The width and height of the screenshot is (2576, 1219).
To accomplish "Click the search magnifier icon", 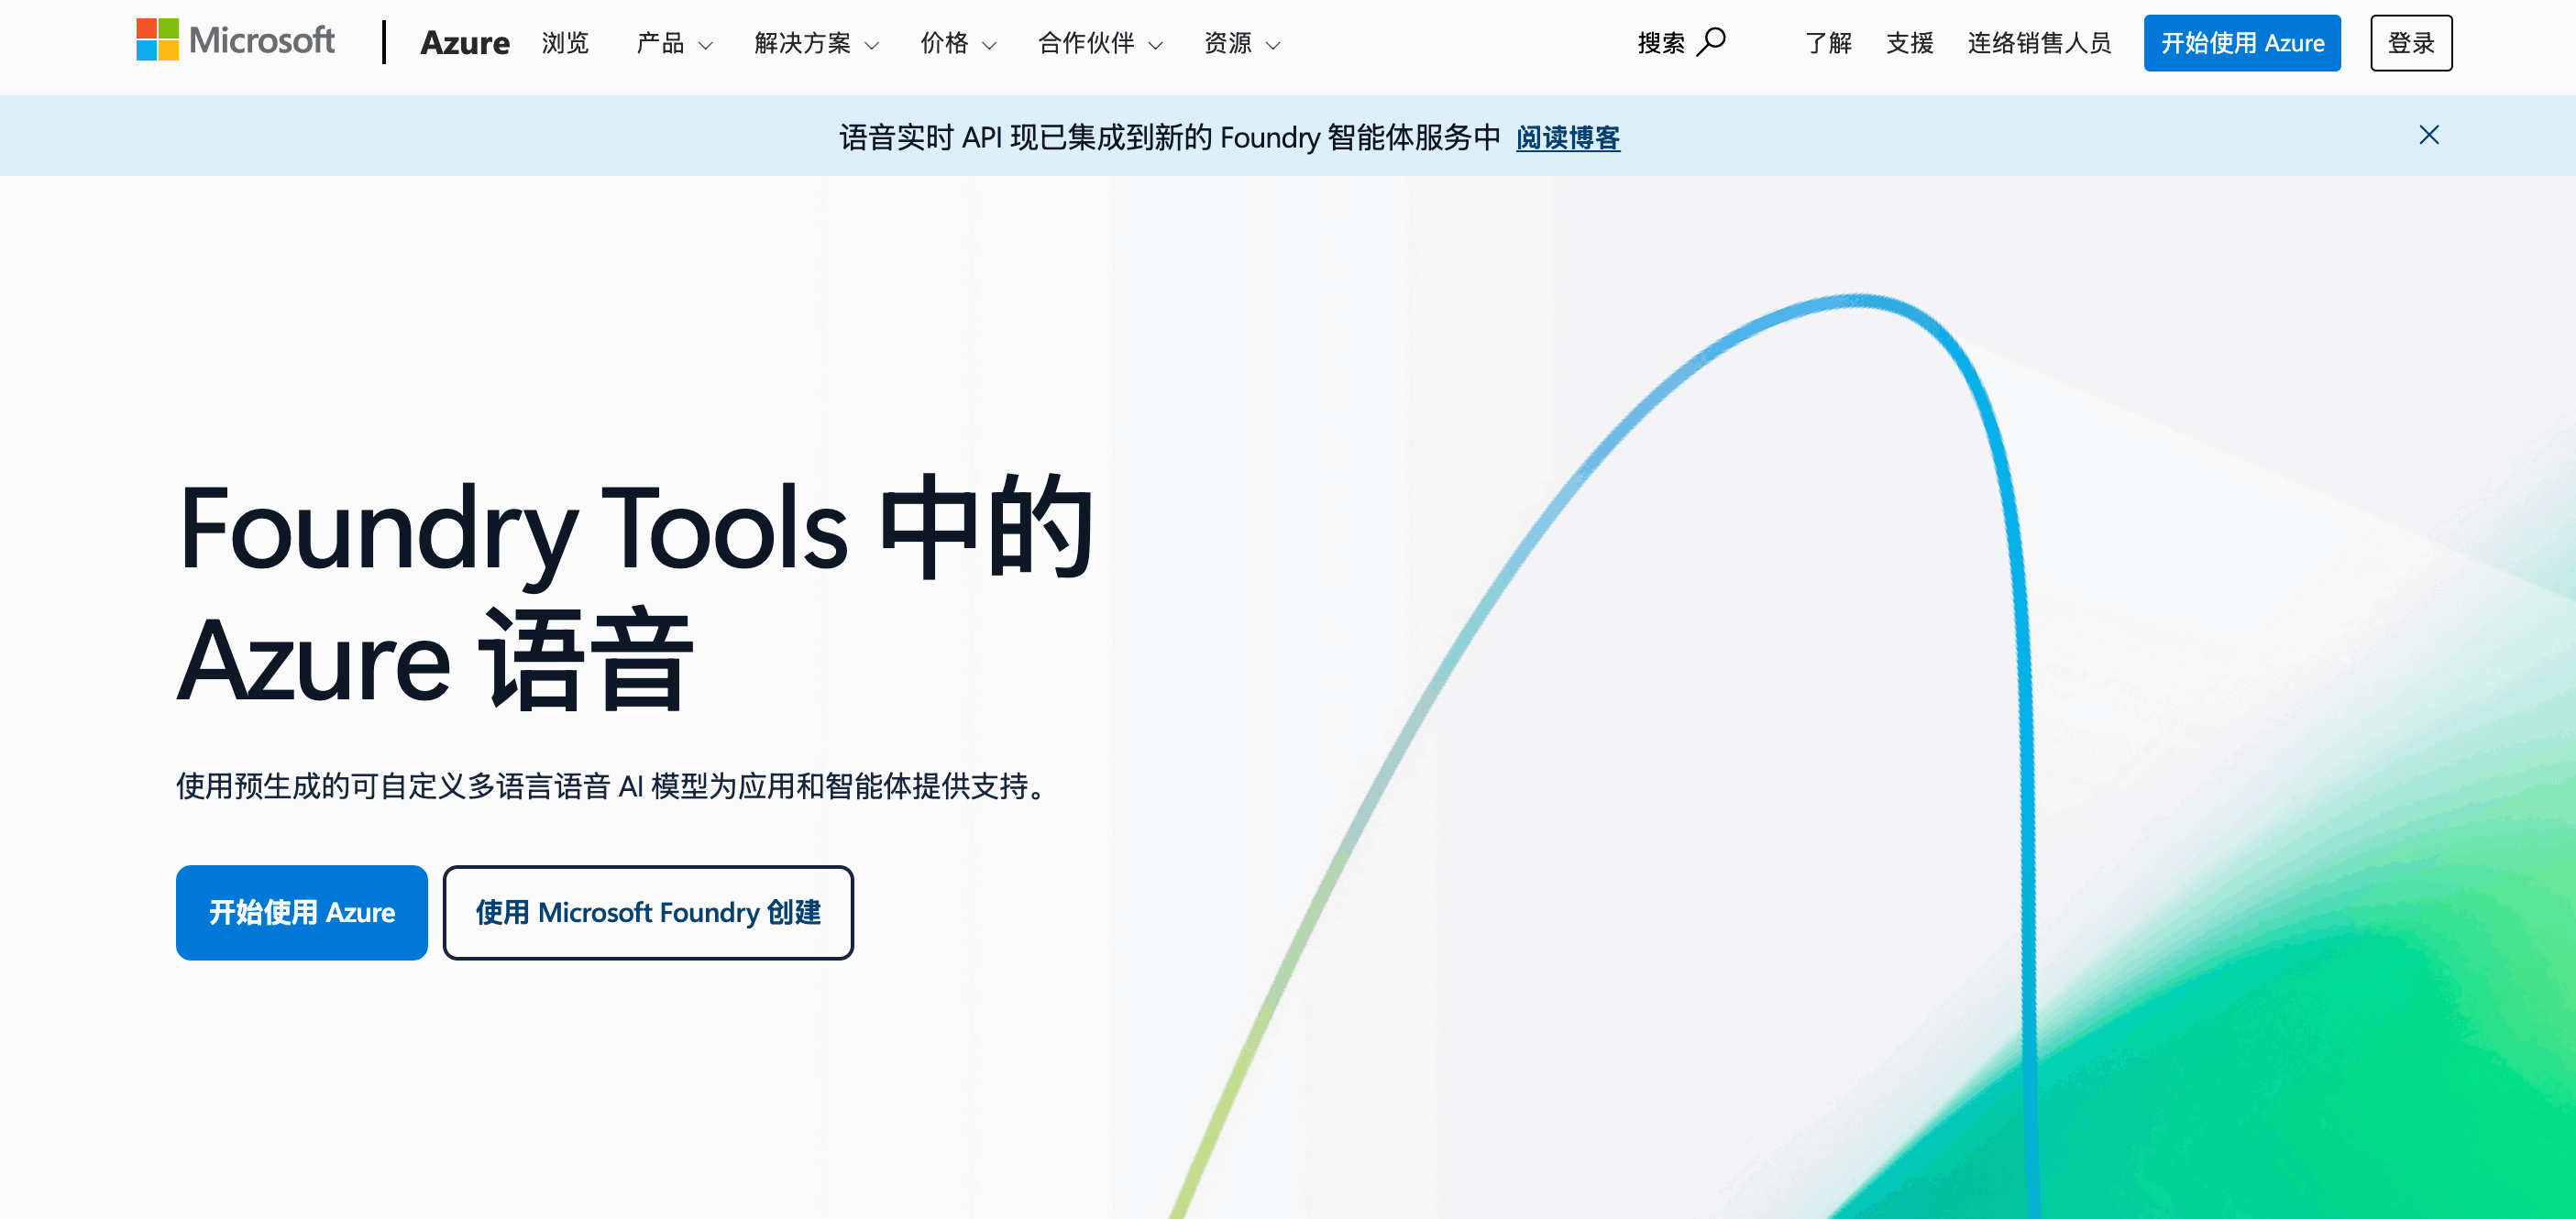I will click(1711, 42).
